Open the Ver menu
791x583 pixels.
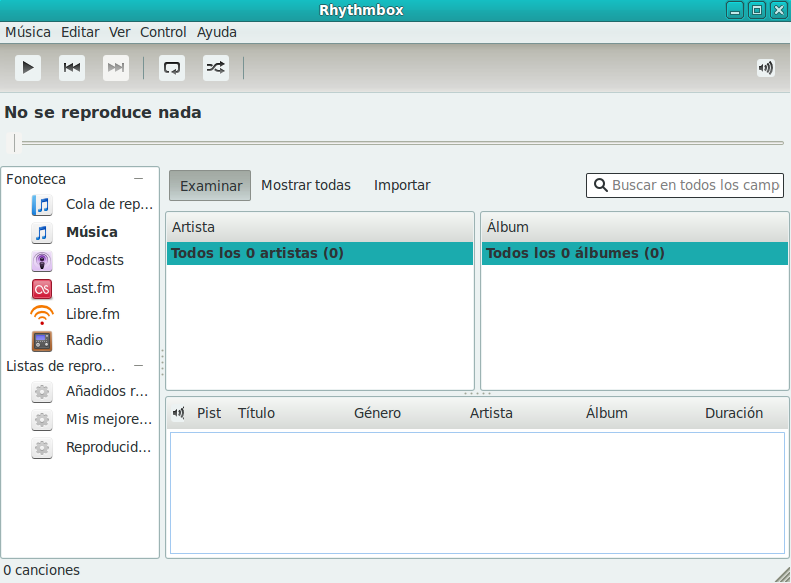(x=120, y=32)
